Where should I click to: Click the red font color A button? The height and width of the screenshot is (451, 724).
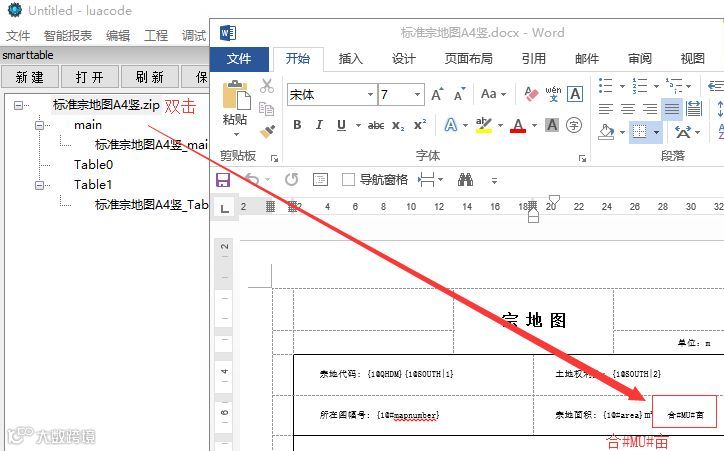518,125
